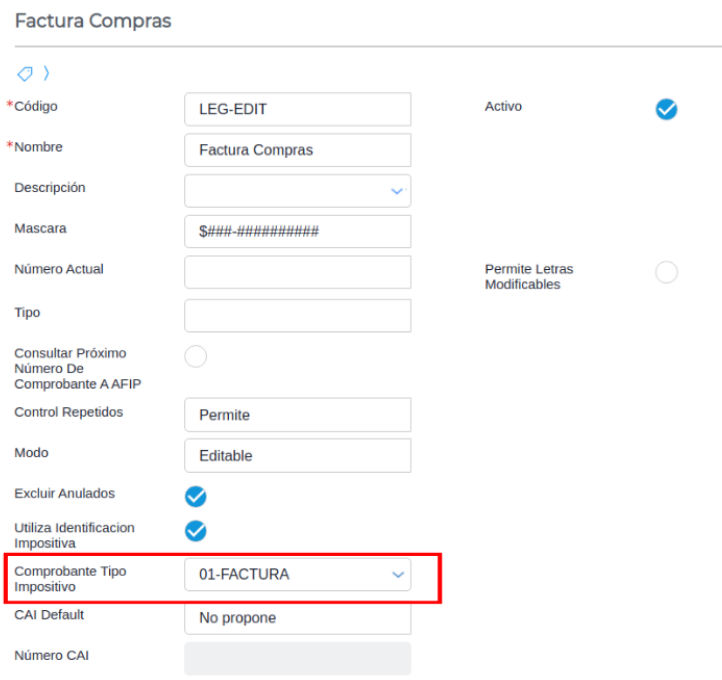Click the empty Número Actual field

click(297, 272)
